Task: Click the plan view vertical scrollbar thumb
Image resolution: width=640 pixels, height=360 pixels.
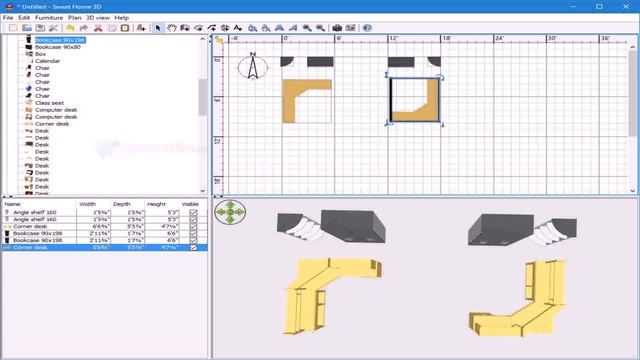Action: [633, 93]
